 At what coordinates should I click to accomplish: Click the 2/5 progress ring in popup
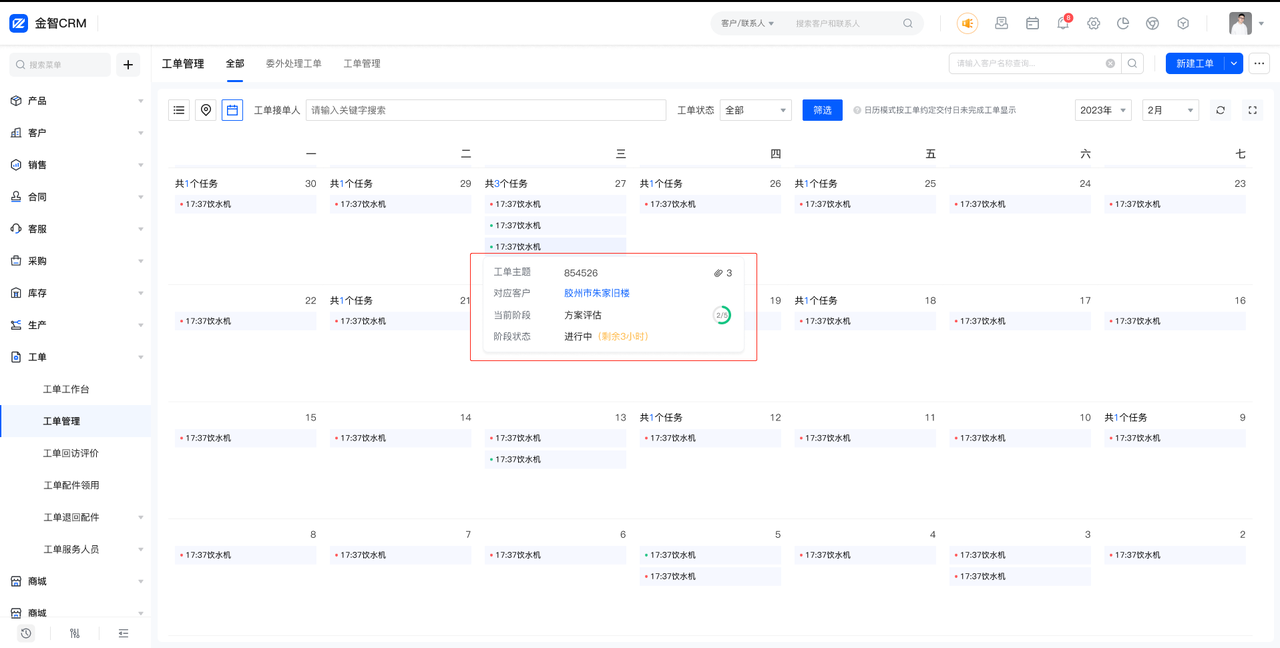pyautogui.click(x=722, y=315)
